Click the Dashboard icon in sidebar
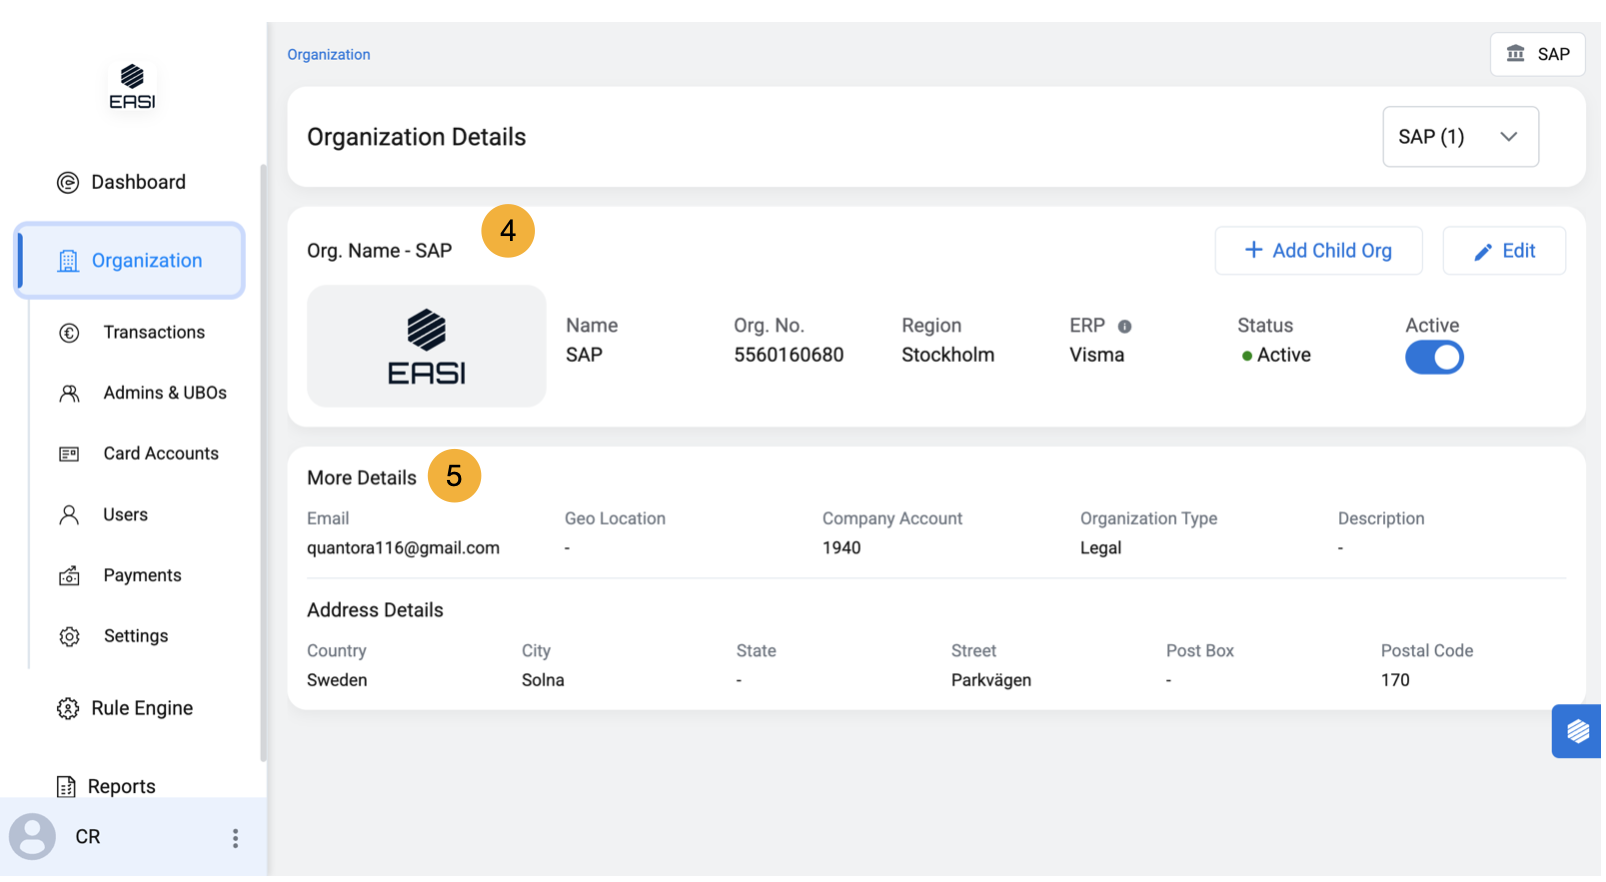 (x=67, y=182)
